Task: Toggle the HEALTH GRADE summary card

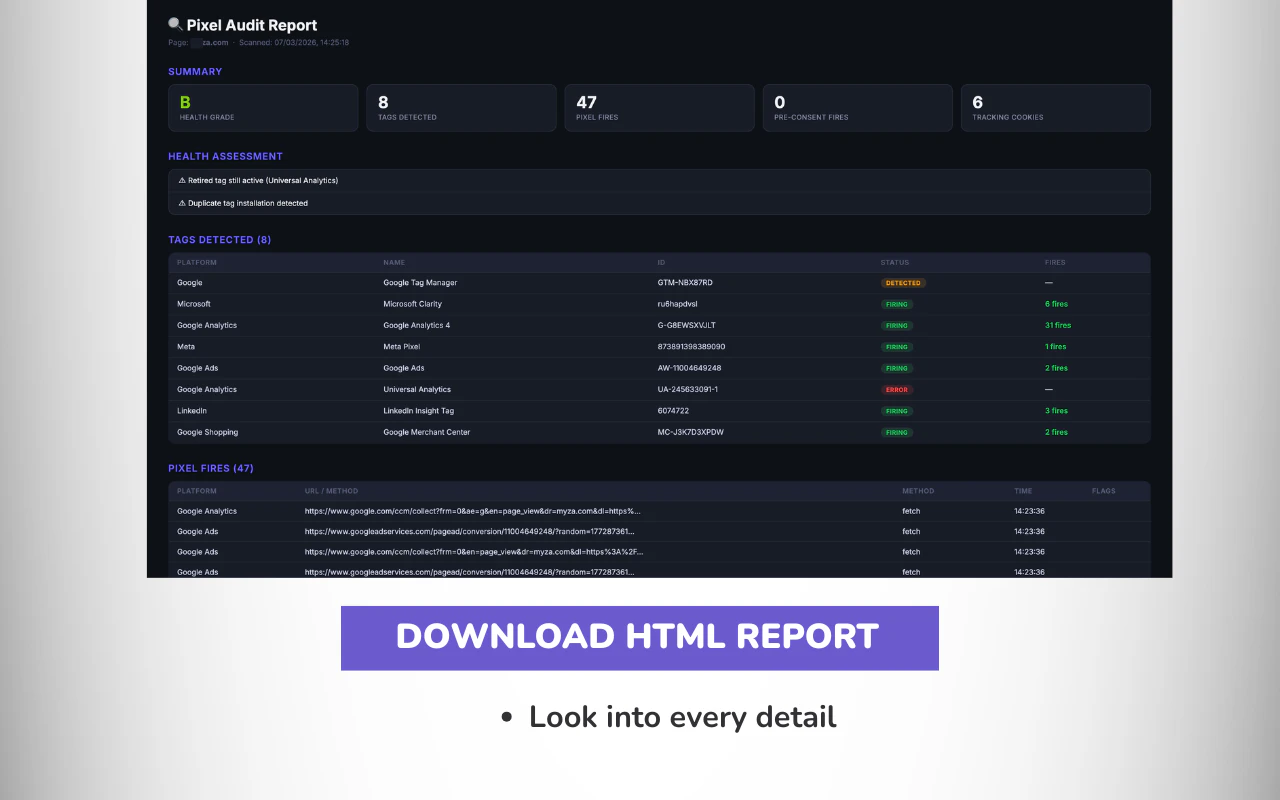Action: [263, 107]
